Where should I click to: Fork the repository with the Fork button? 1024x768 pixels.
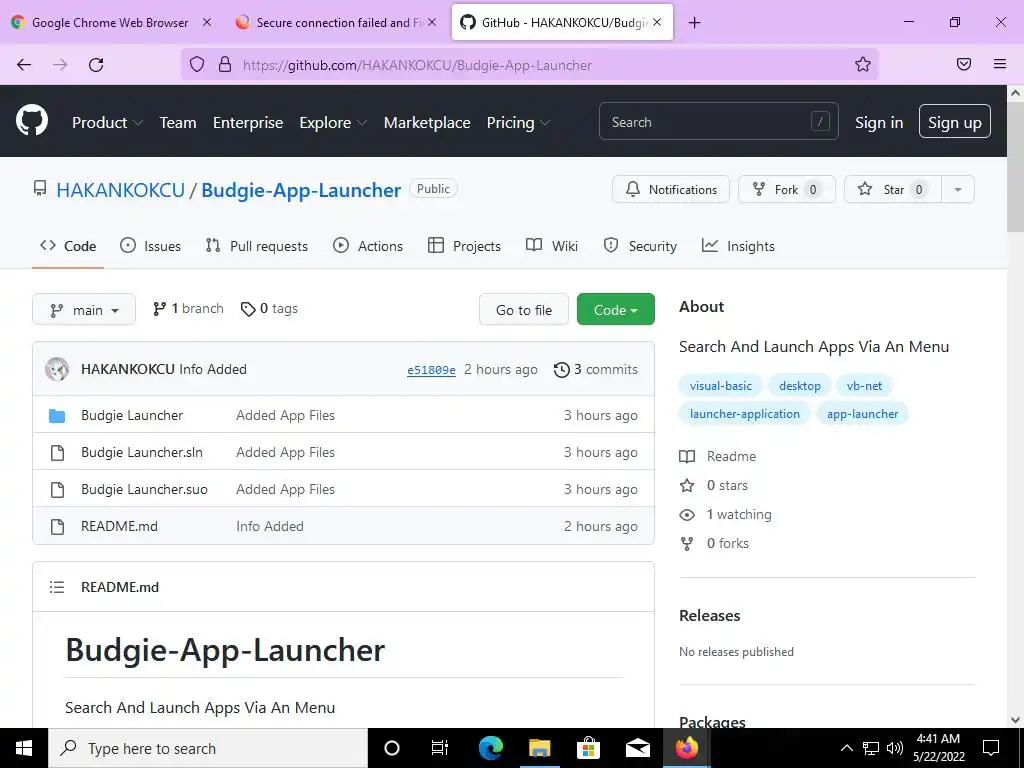click(x=786, y=189)
